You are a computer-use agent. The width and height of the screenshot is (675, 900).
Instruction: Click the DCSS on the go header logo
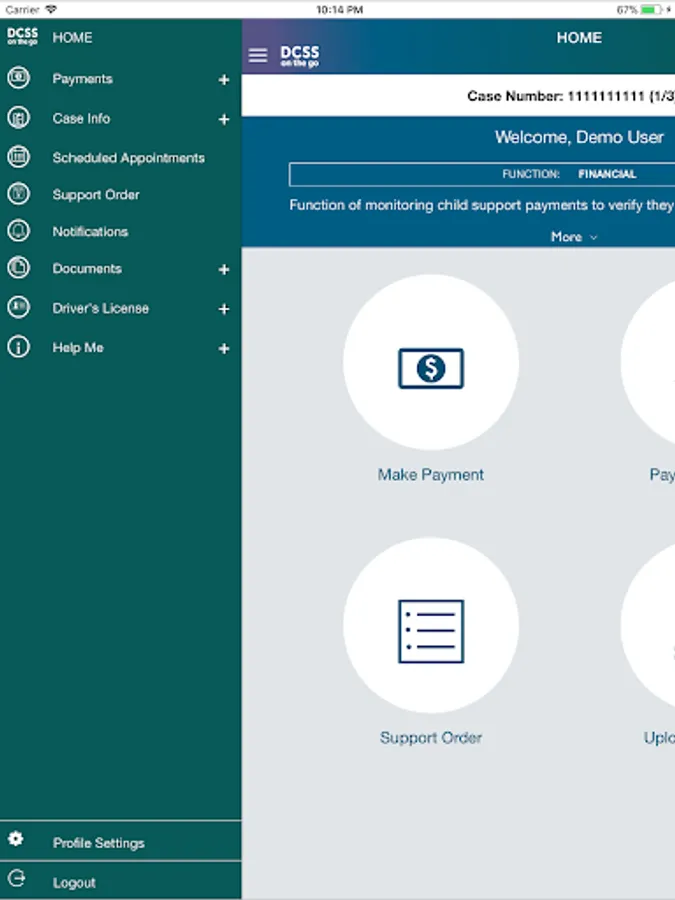300,56
